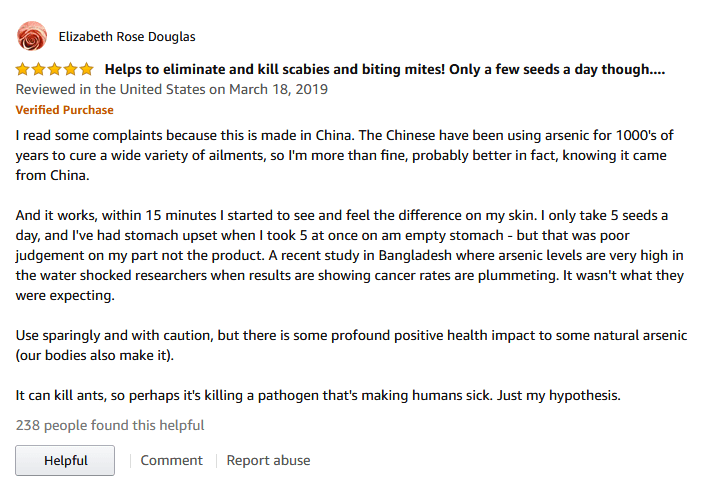Click the 'Use sparingly and with caution' paragraph
Viewport: 719px width, 493px height.
coord(351,345)
